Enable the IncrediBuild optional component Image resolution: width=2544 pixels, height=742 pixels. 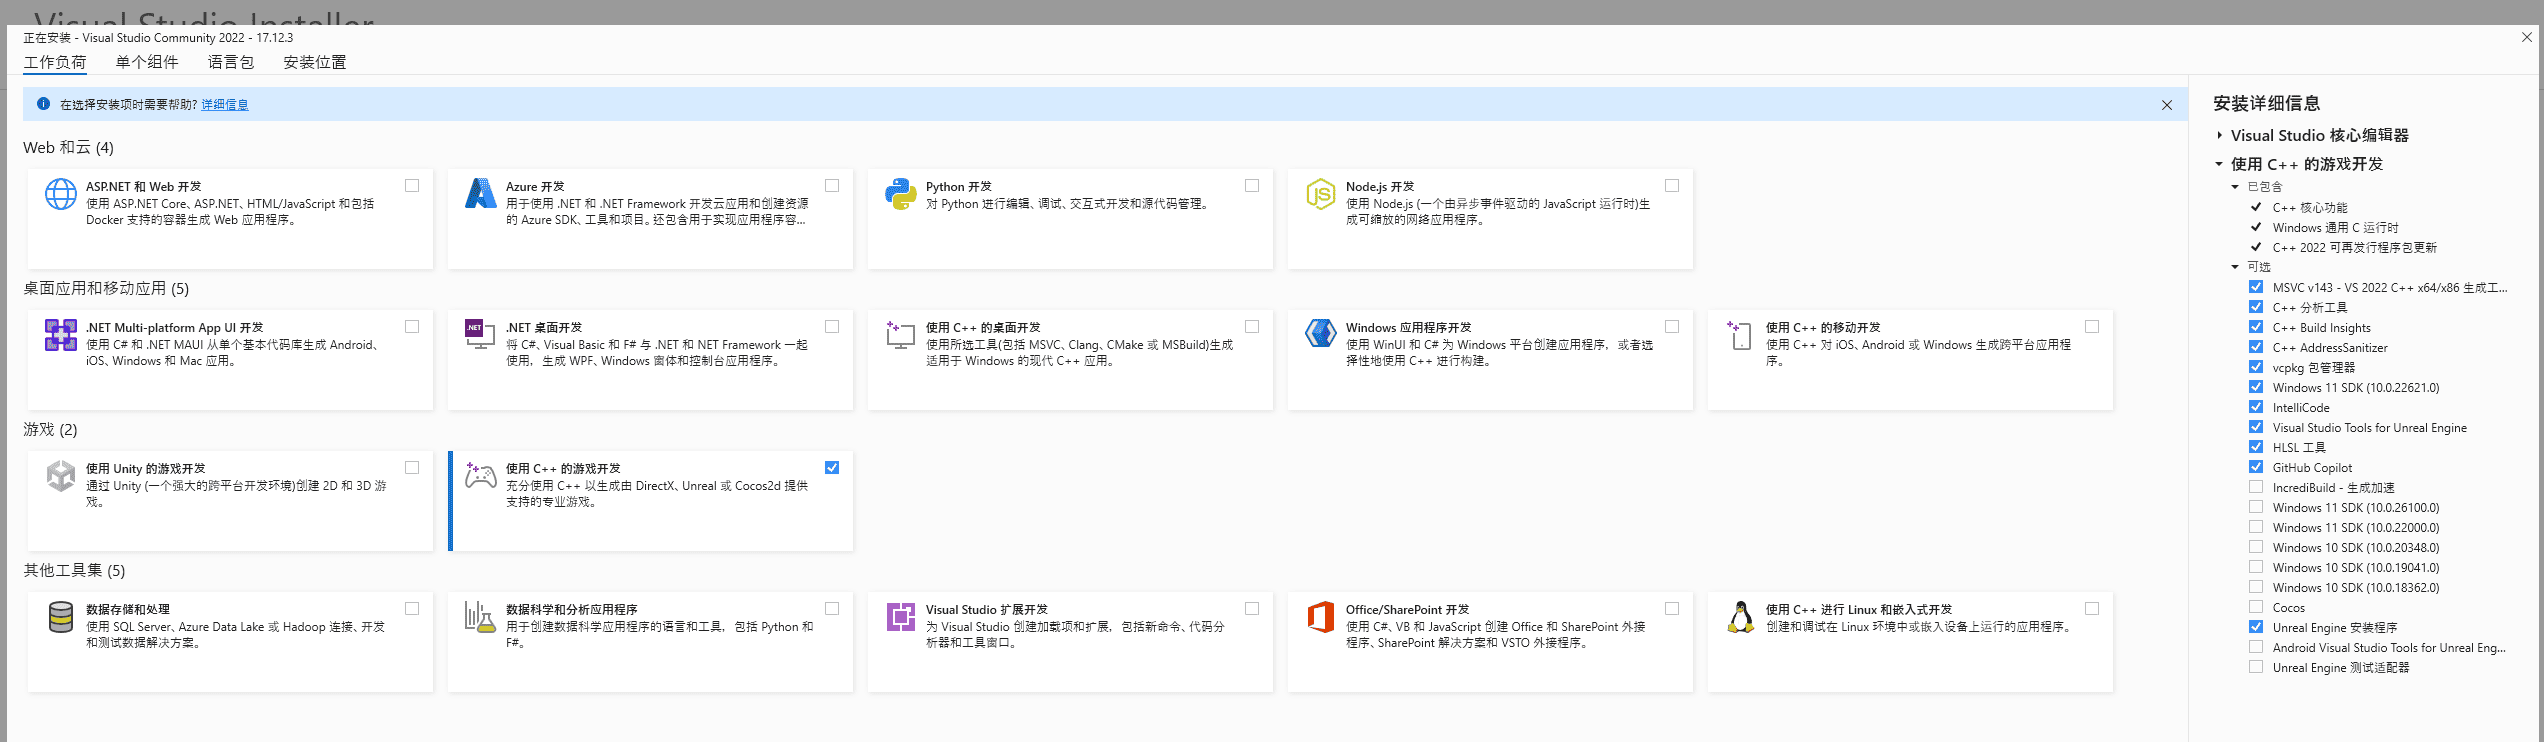pos(2256,487)
